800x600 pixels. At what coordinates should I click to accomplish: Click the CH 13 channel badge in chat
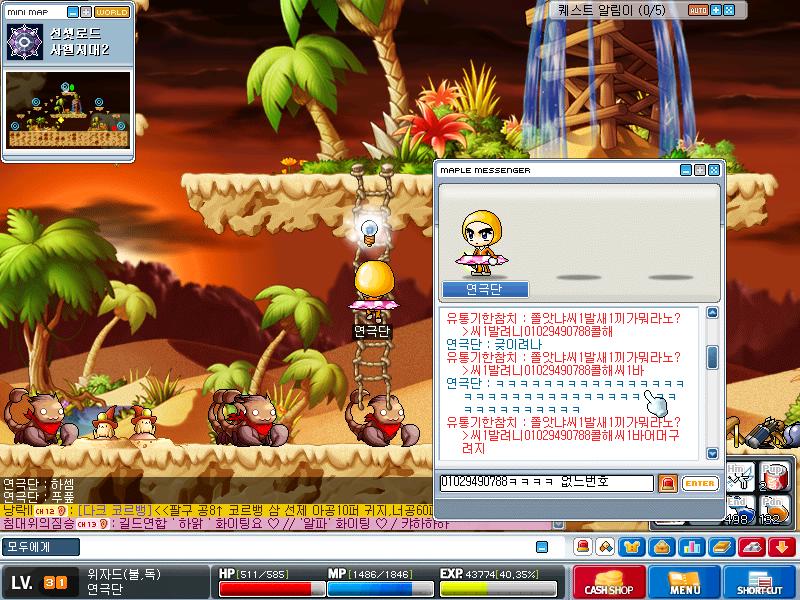click(92, 524)
